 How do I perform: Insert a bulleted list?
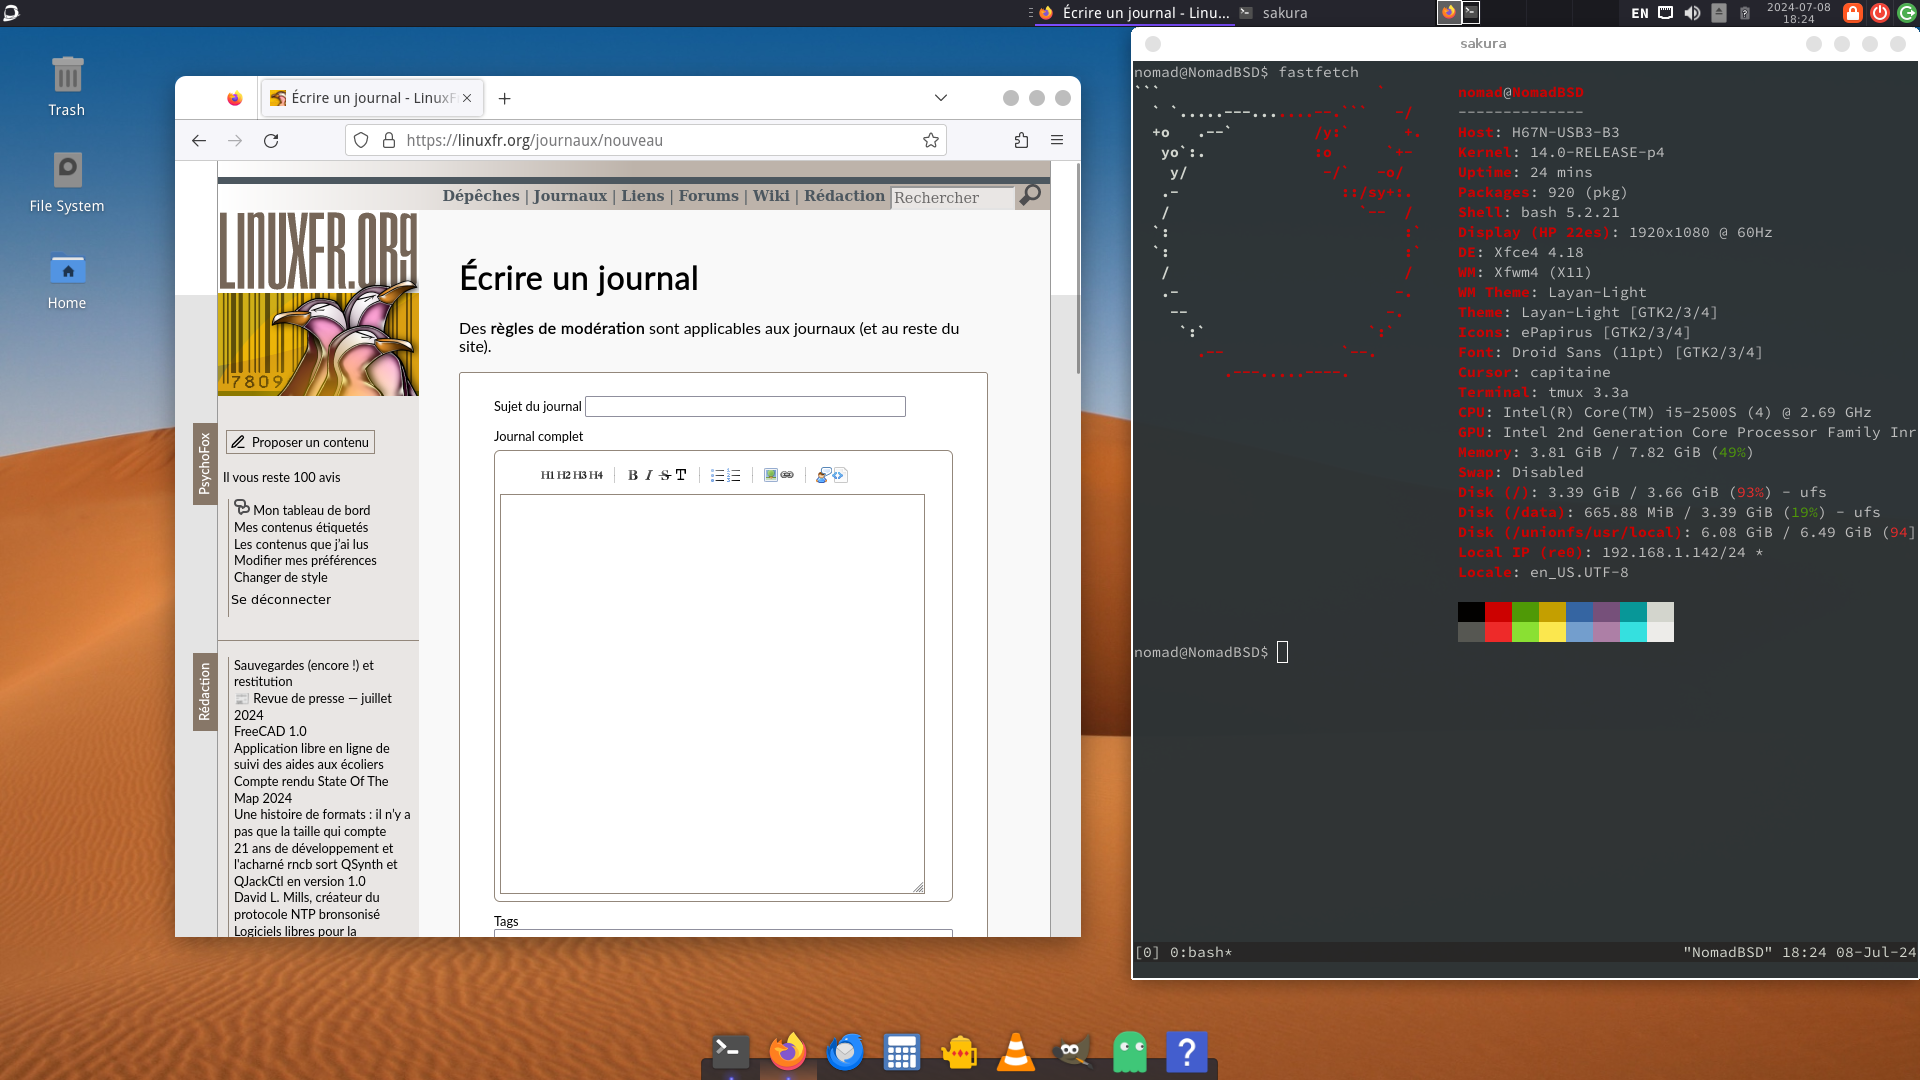717,475
